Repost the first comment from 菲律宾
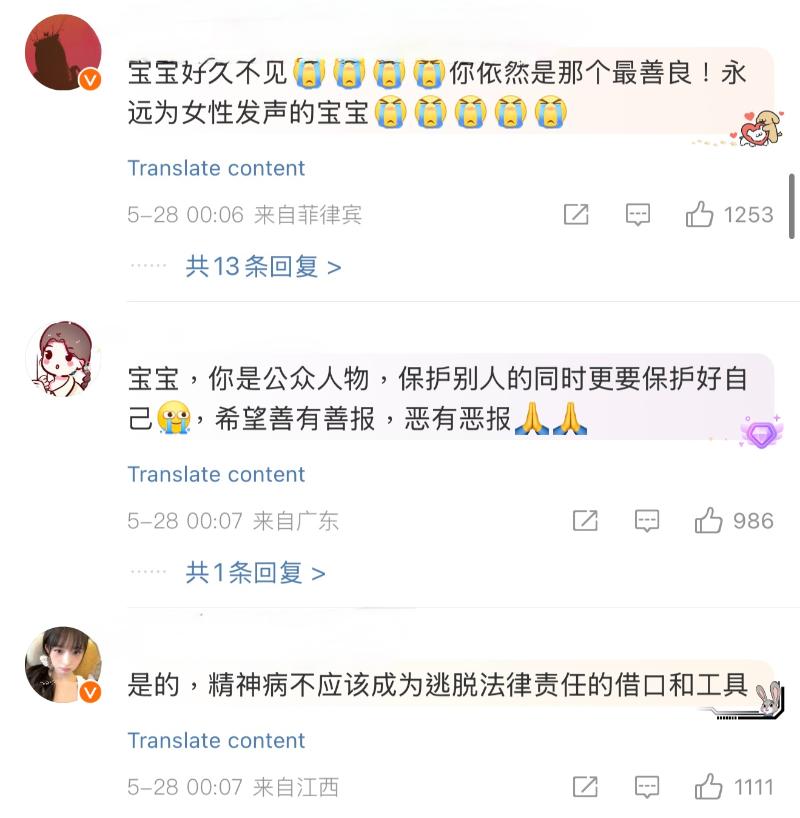The width and height of the screenshot is (800, 818). (x=576, y=214)
